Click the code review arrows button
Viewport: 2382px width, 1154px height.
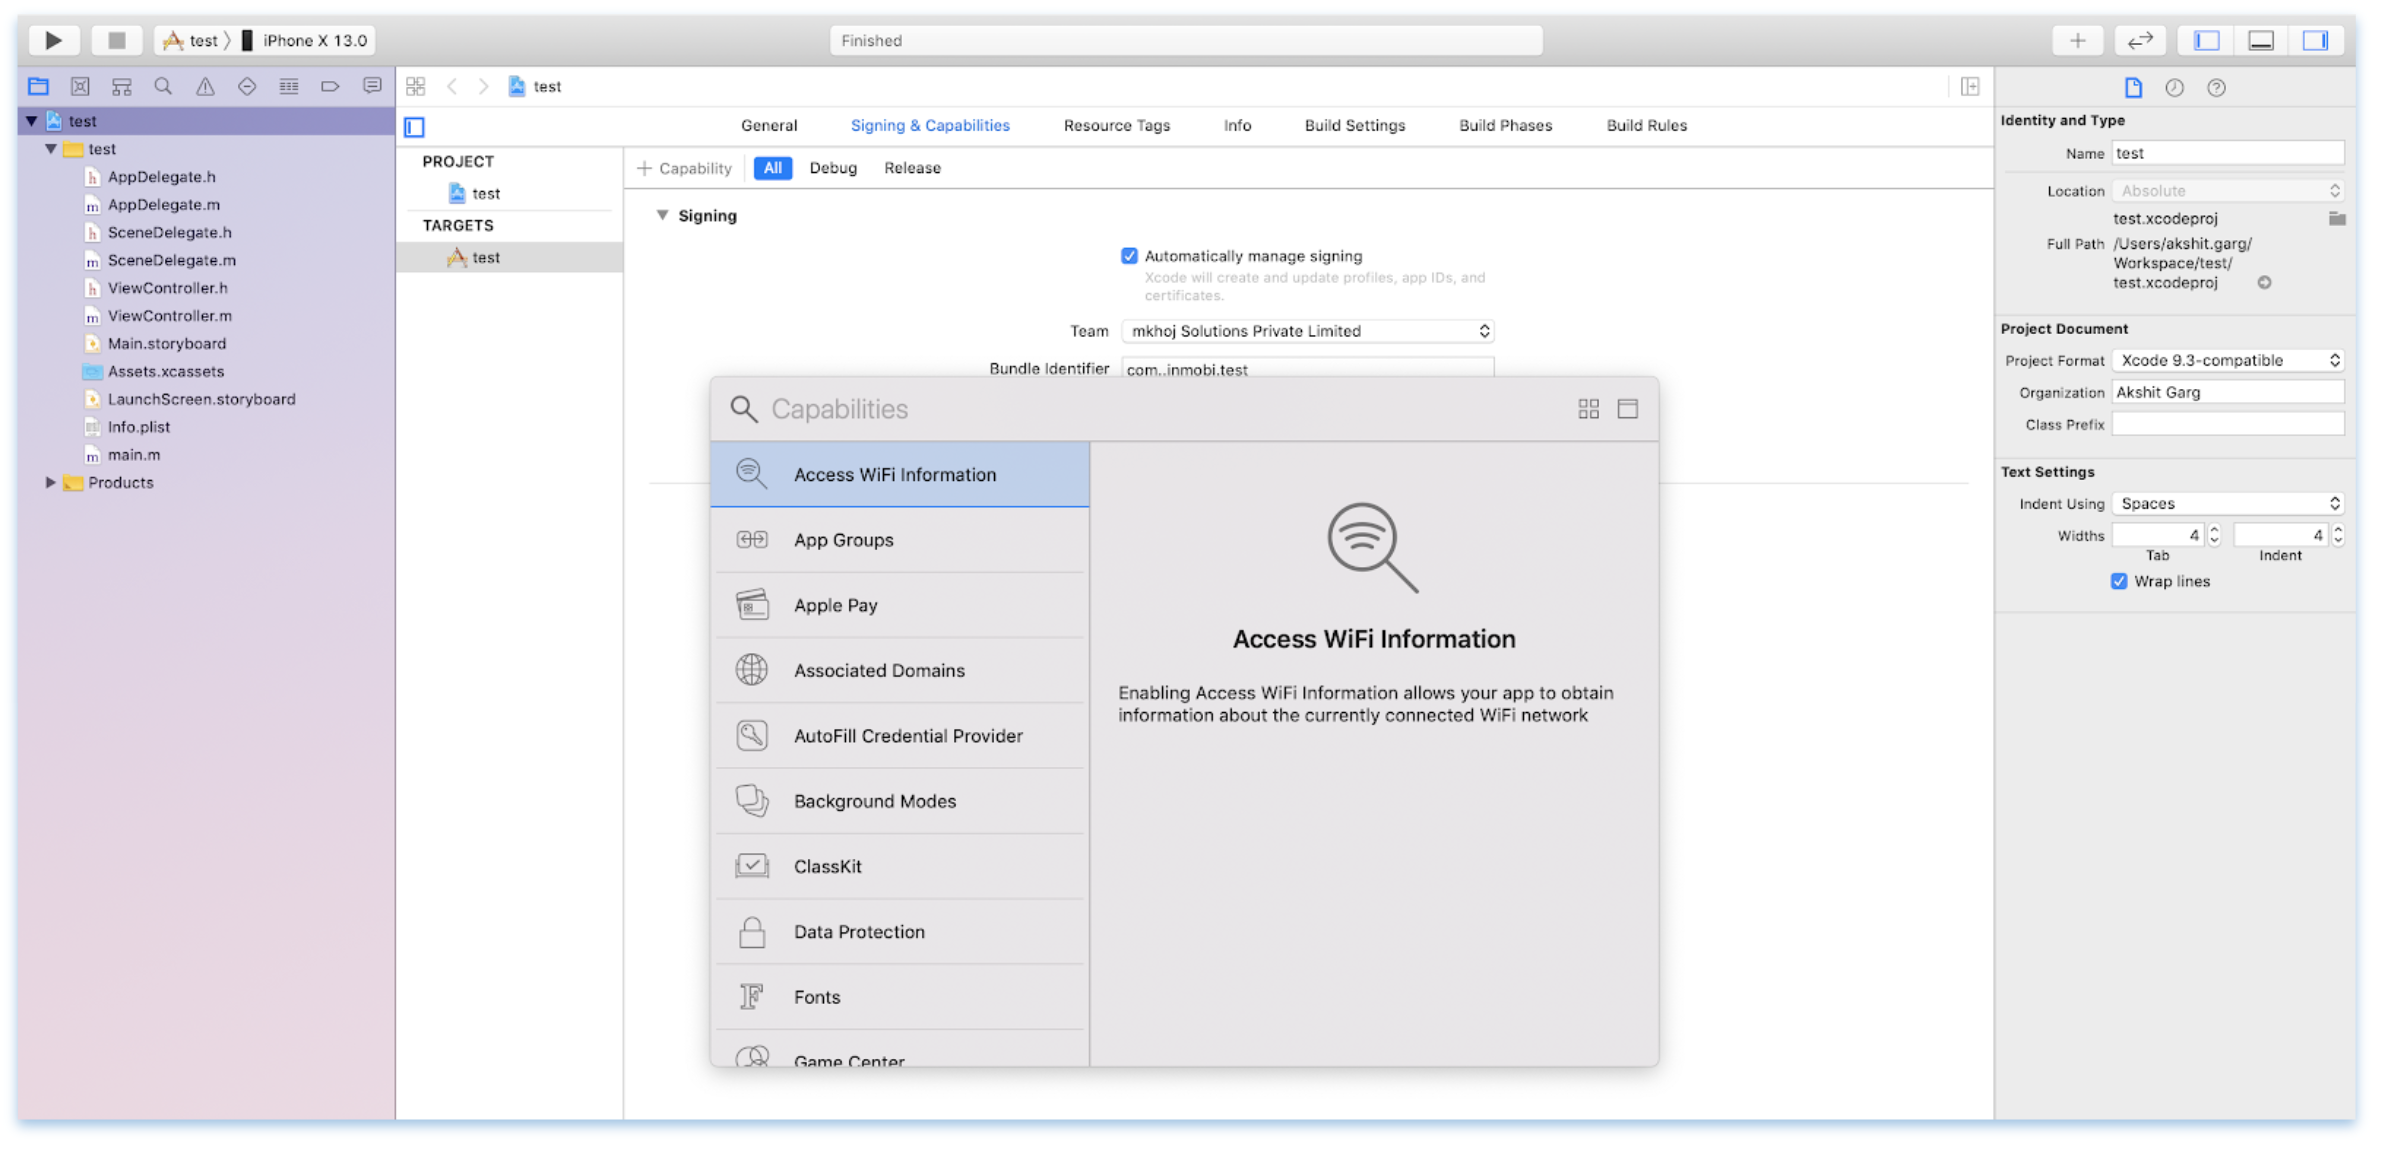coord(2140,40)
